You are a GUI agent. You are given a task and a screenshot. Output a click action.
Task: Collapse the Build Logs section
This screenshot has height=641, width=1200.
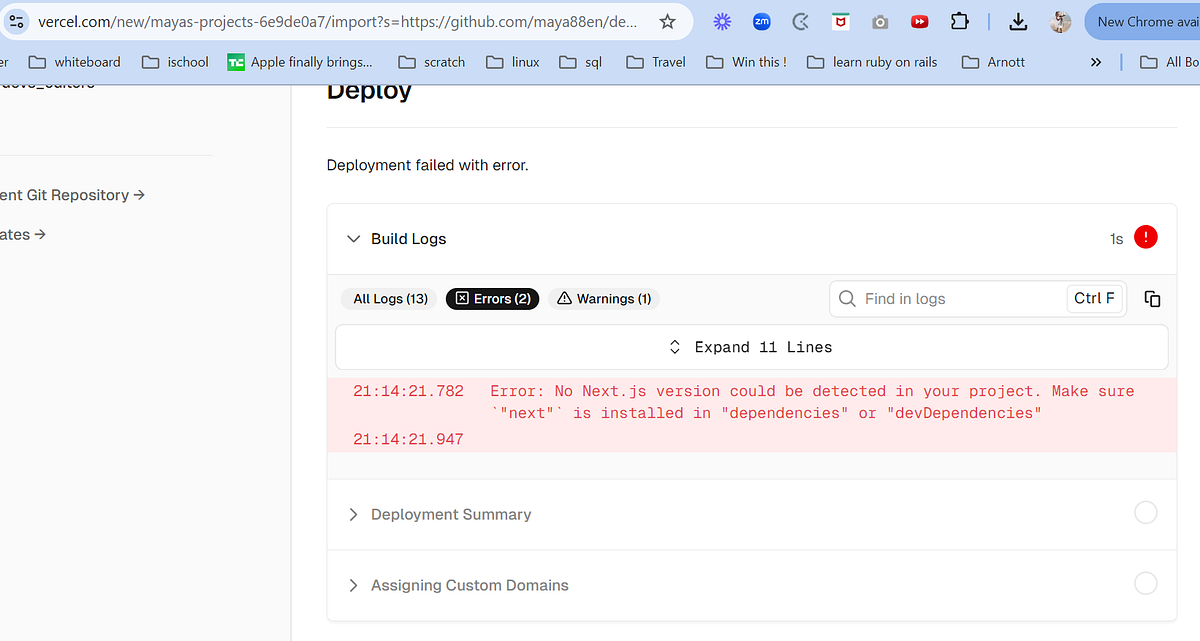click(353, 238)
